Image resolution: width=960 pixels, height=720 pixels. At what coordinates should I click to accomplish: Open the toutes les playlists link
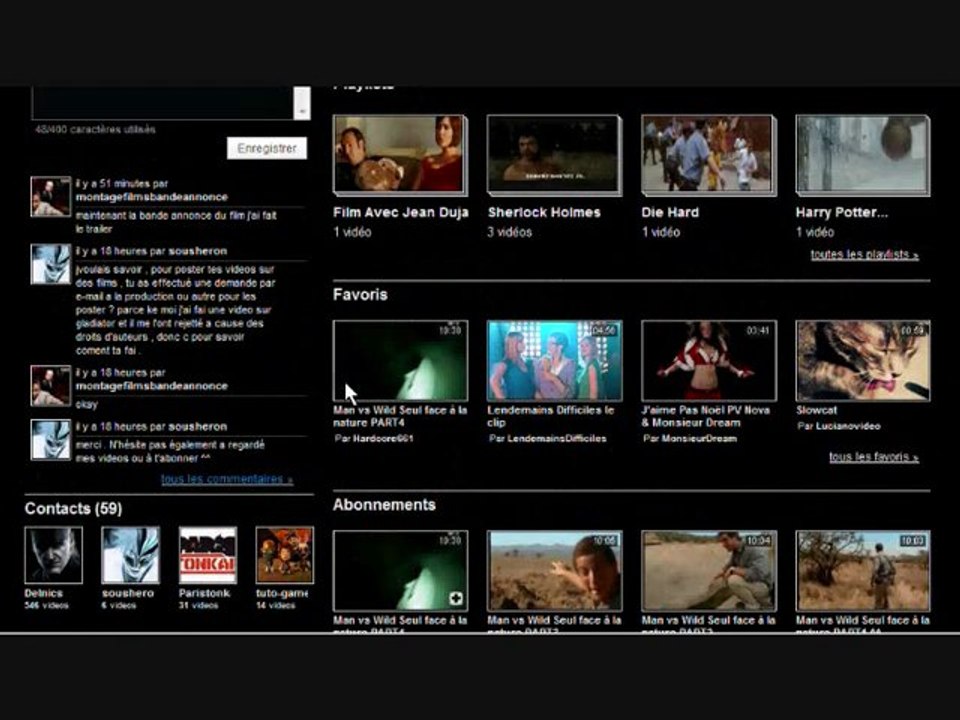[x=864, y=254]
